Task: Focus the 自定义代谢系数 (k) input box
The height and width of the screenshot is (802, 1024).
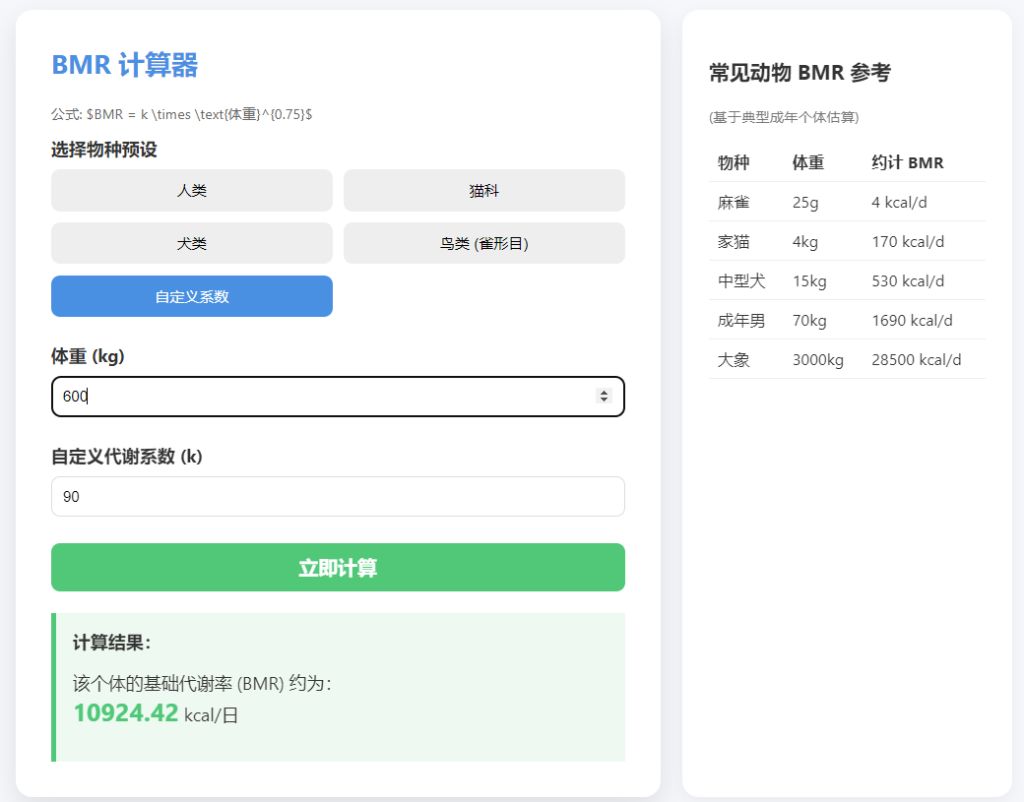Action: point(337,496)
